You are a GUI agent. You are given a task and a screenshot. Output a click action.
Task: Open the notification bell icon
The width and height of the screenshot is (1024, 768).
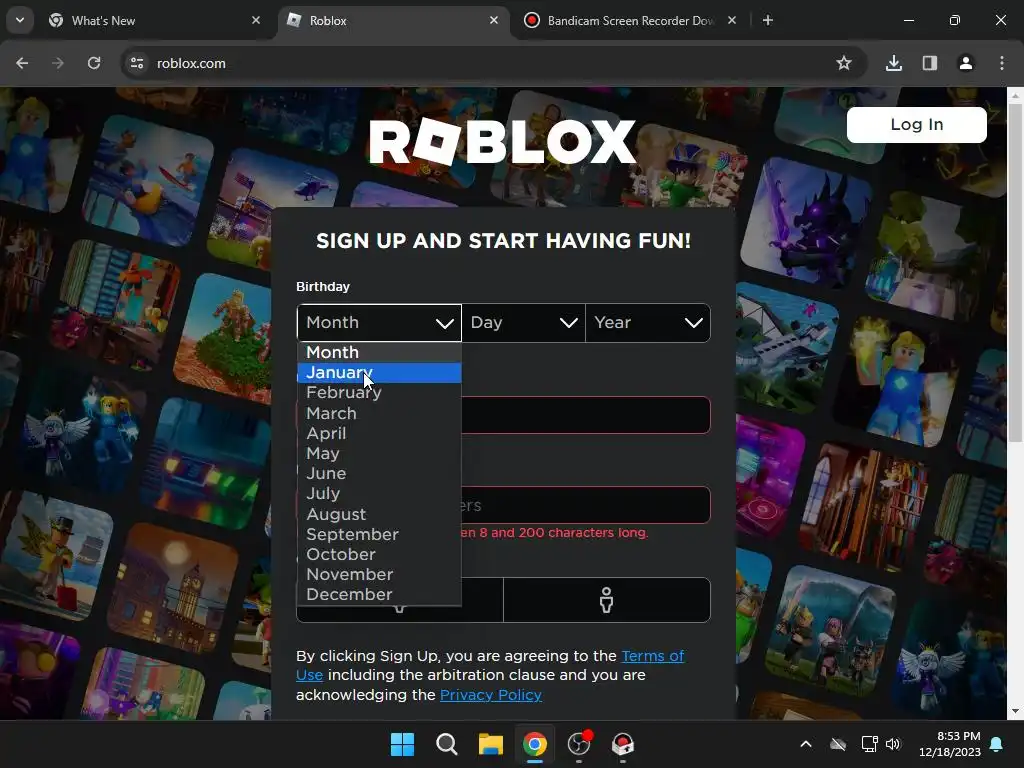pyautogui.click(x=997, y=744)
